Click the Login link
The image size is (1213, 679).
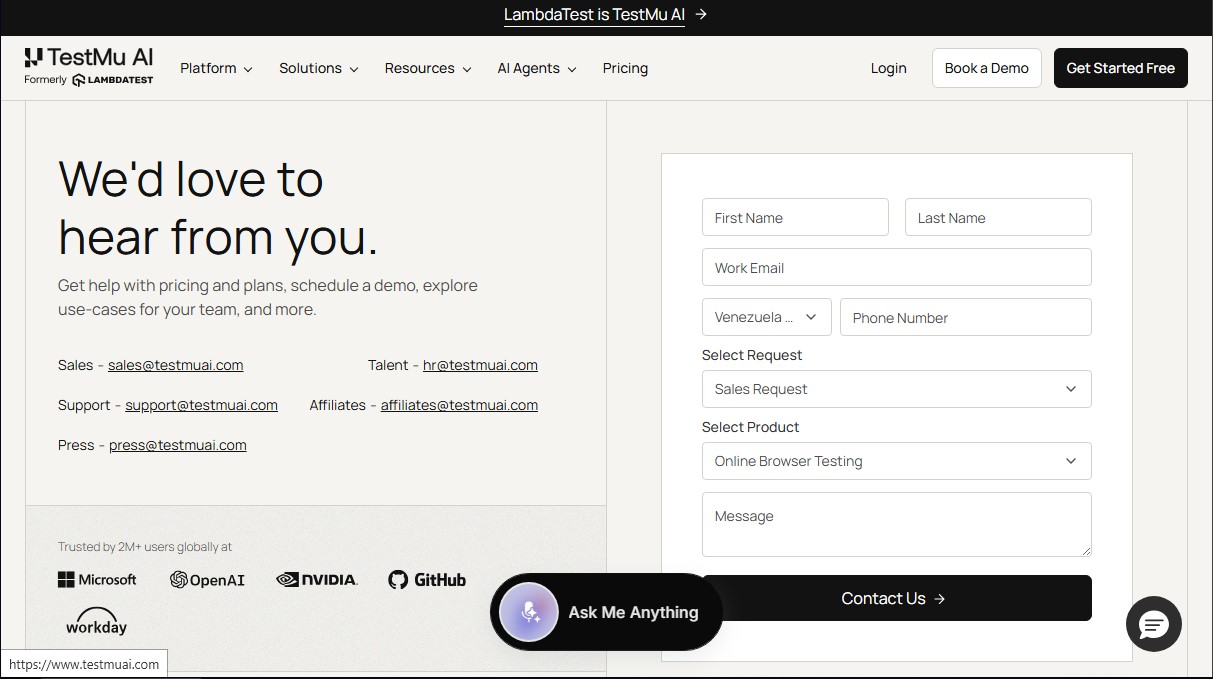[x=888, y=68]
